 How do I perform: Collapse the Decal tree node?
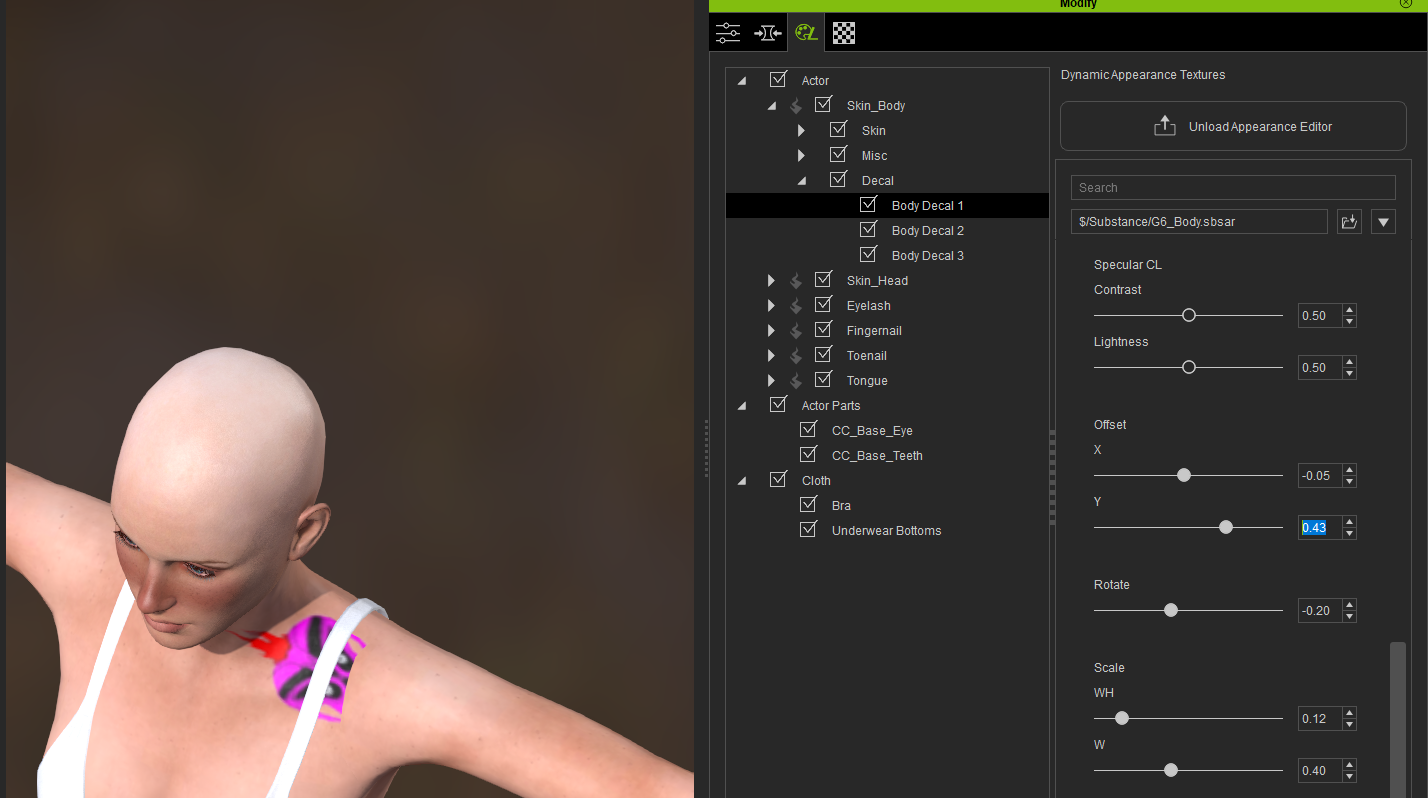(x=801, y=181)
